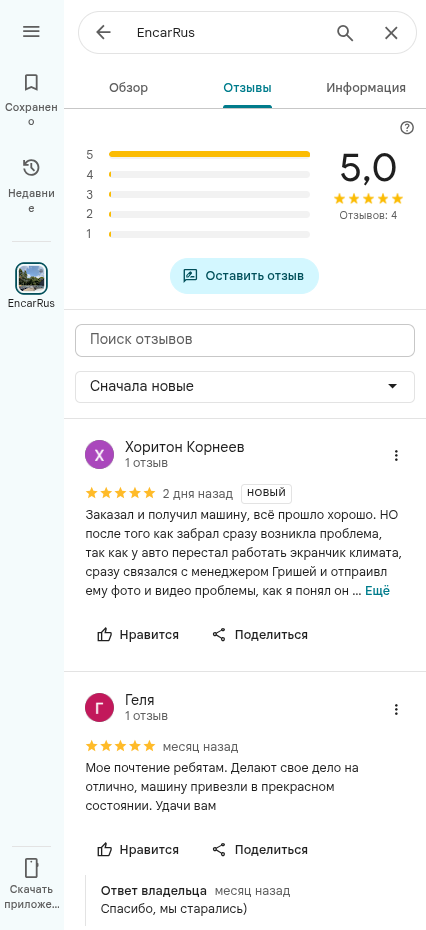The width and height of the screenshot is (426, 930).
Task: Open Recents history icon
Action: [x=31, y=168]
